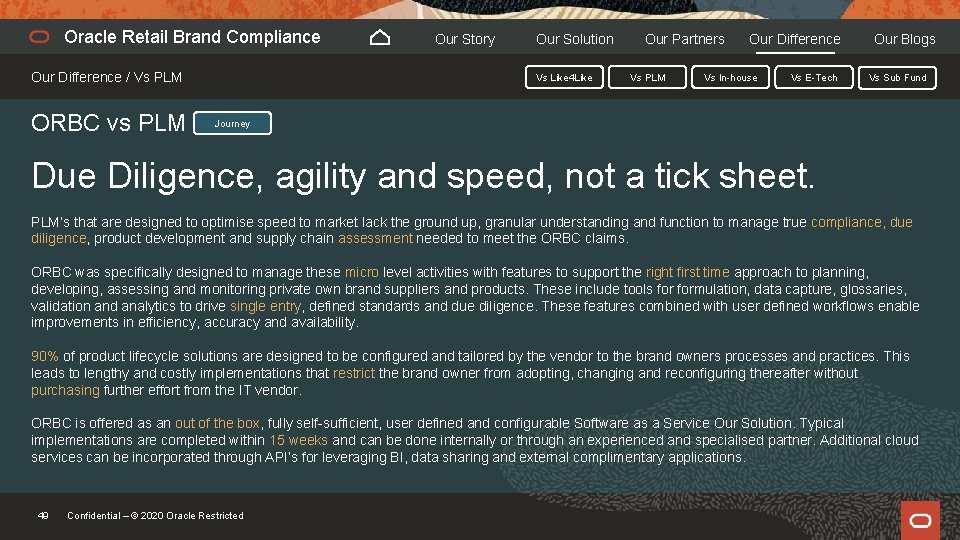
Task: Click the red Oracle logo at bottom right
Action: [920, 520]
